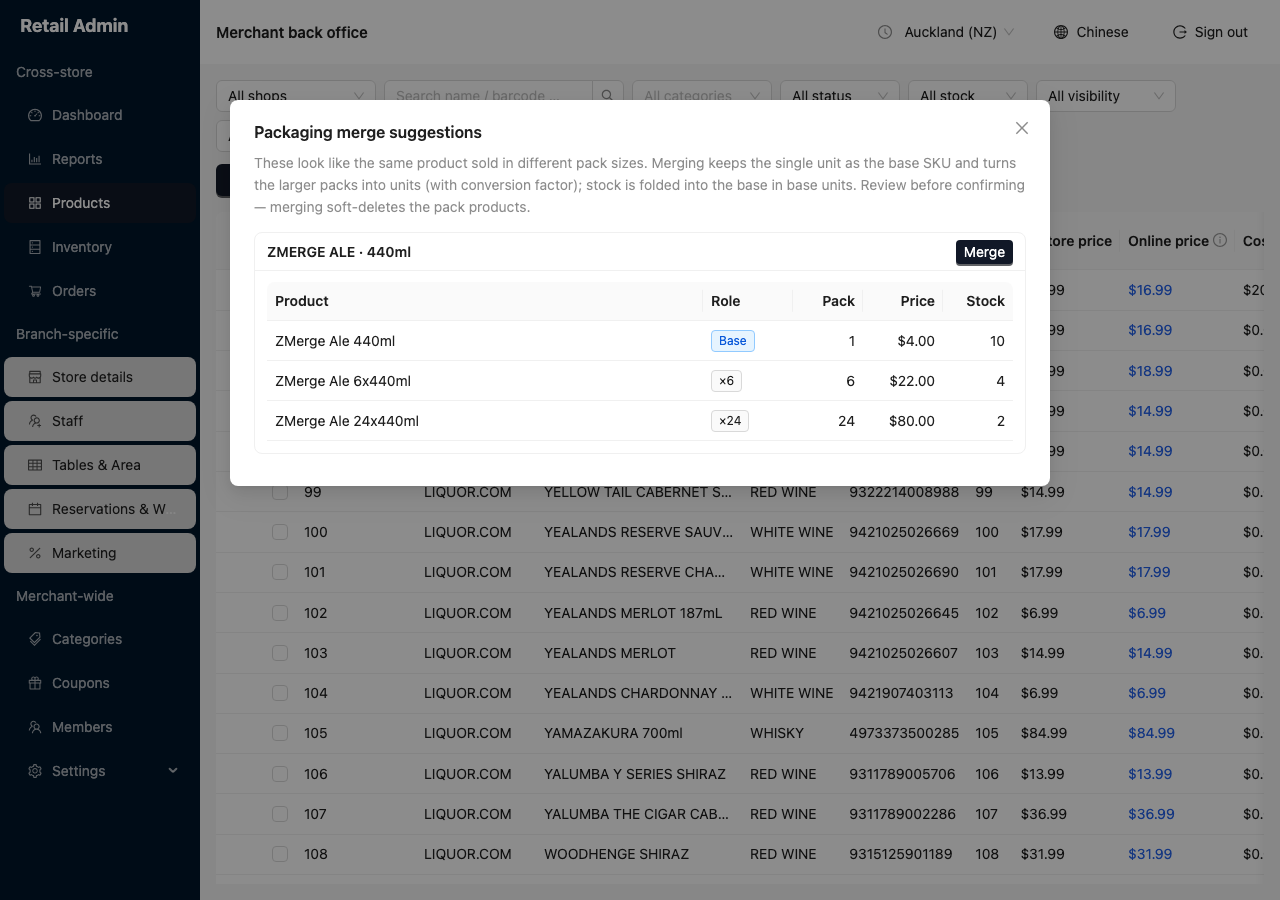Click the Orders cart icon
This screenshot has height=900, width=1280.
[x=35, y=291]
